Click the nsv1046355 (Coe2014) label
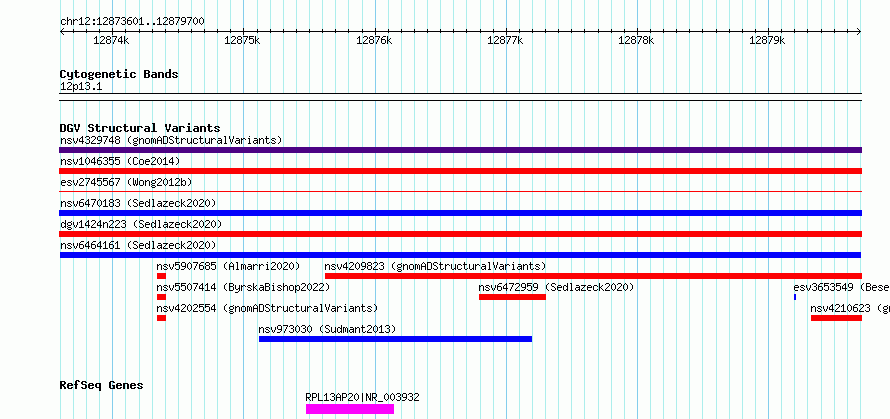The width and height of the screenshot is (890, 419). point(120,161)
